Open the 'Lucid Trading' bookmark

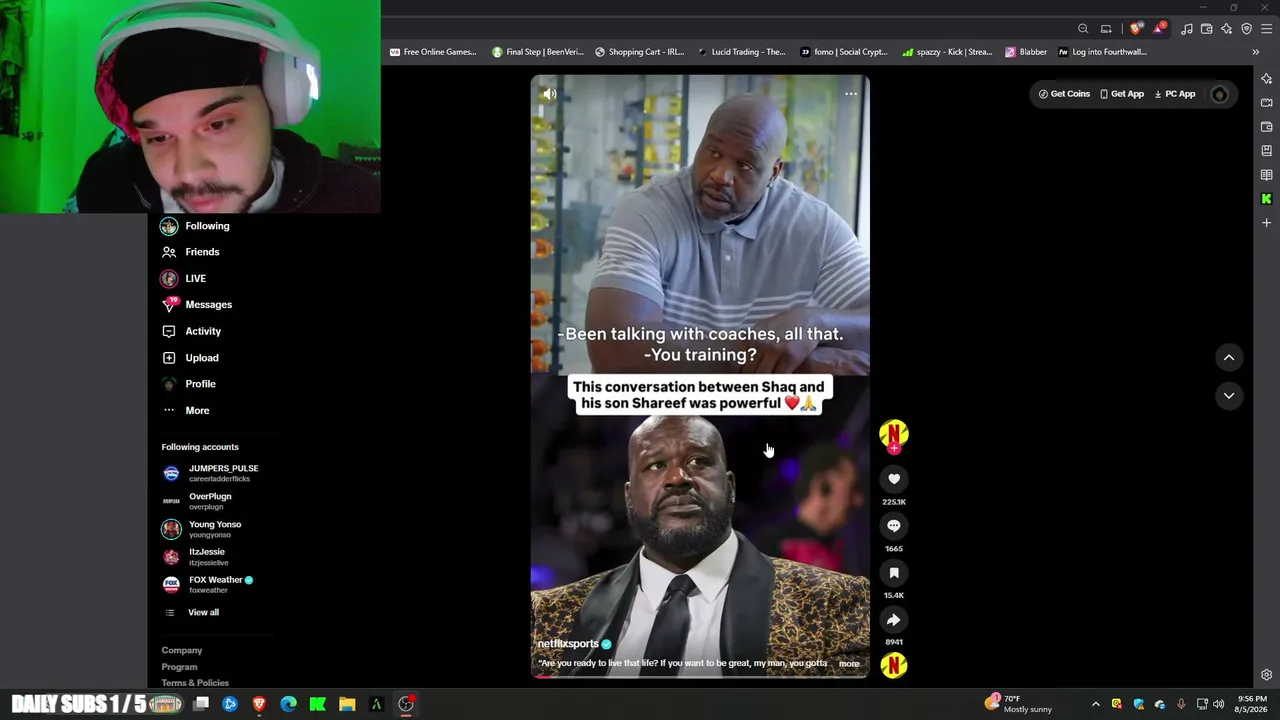[x=742, y=52]
